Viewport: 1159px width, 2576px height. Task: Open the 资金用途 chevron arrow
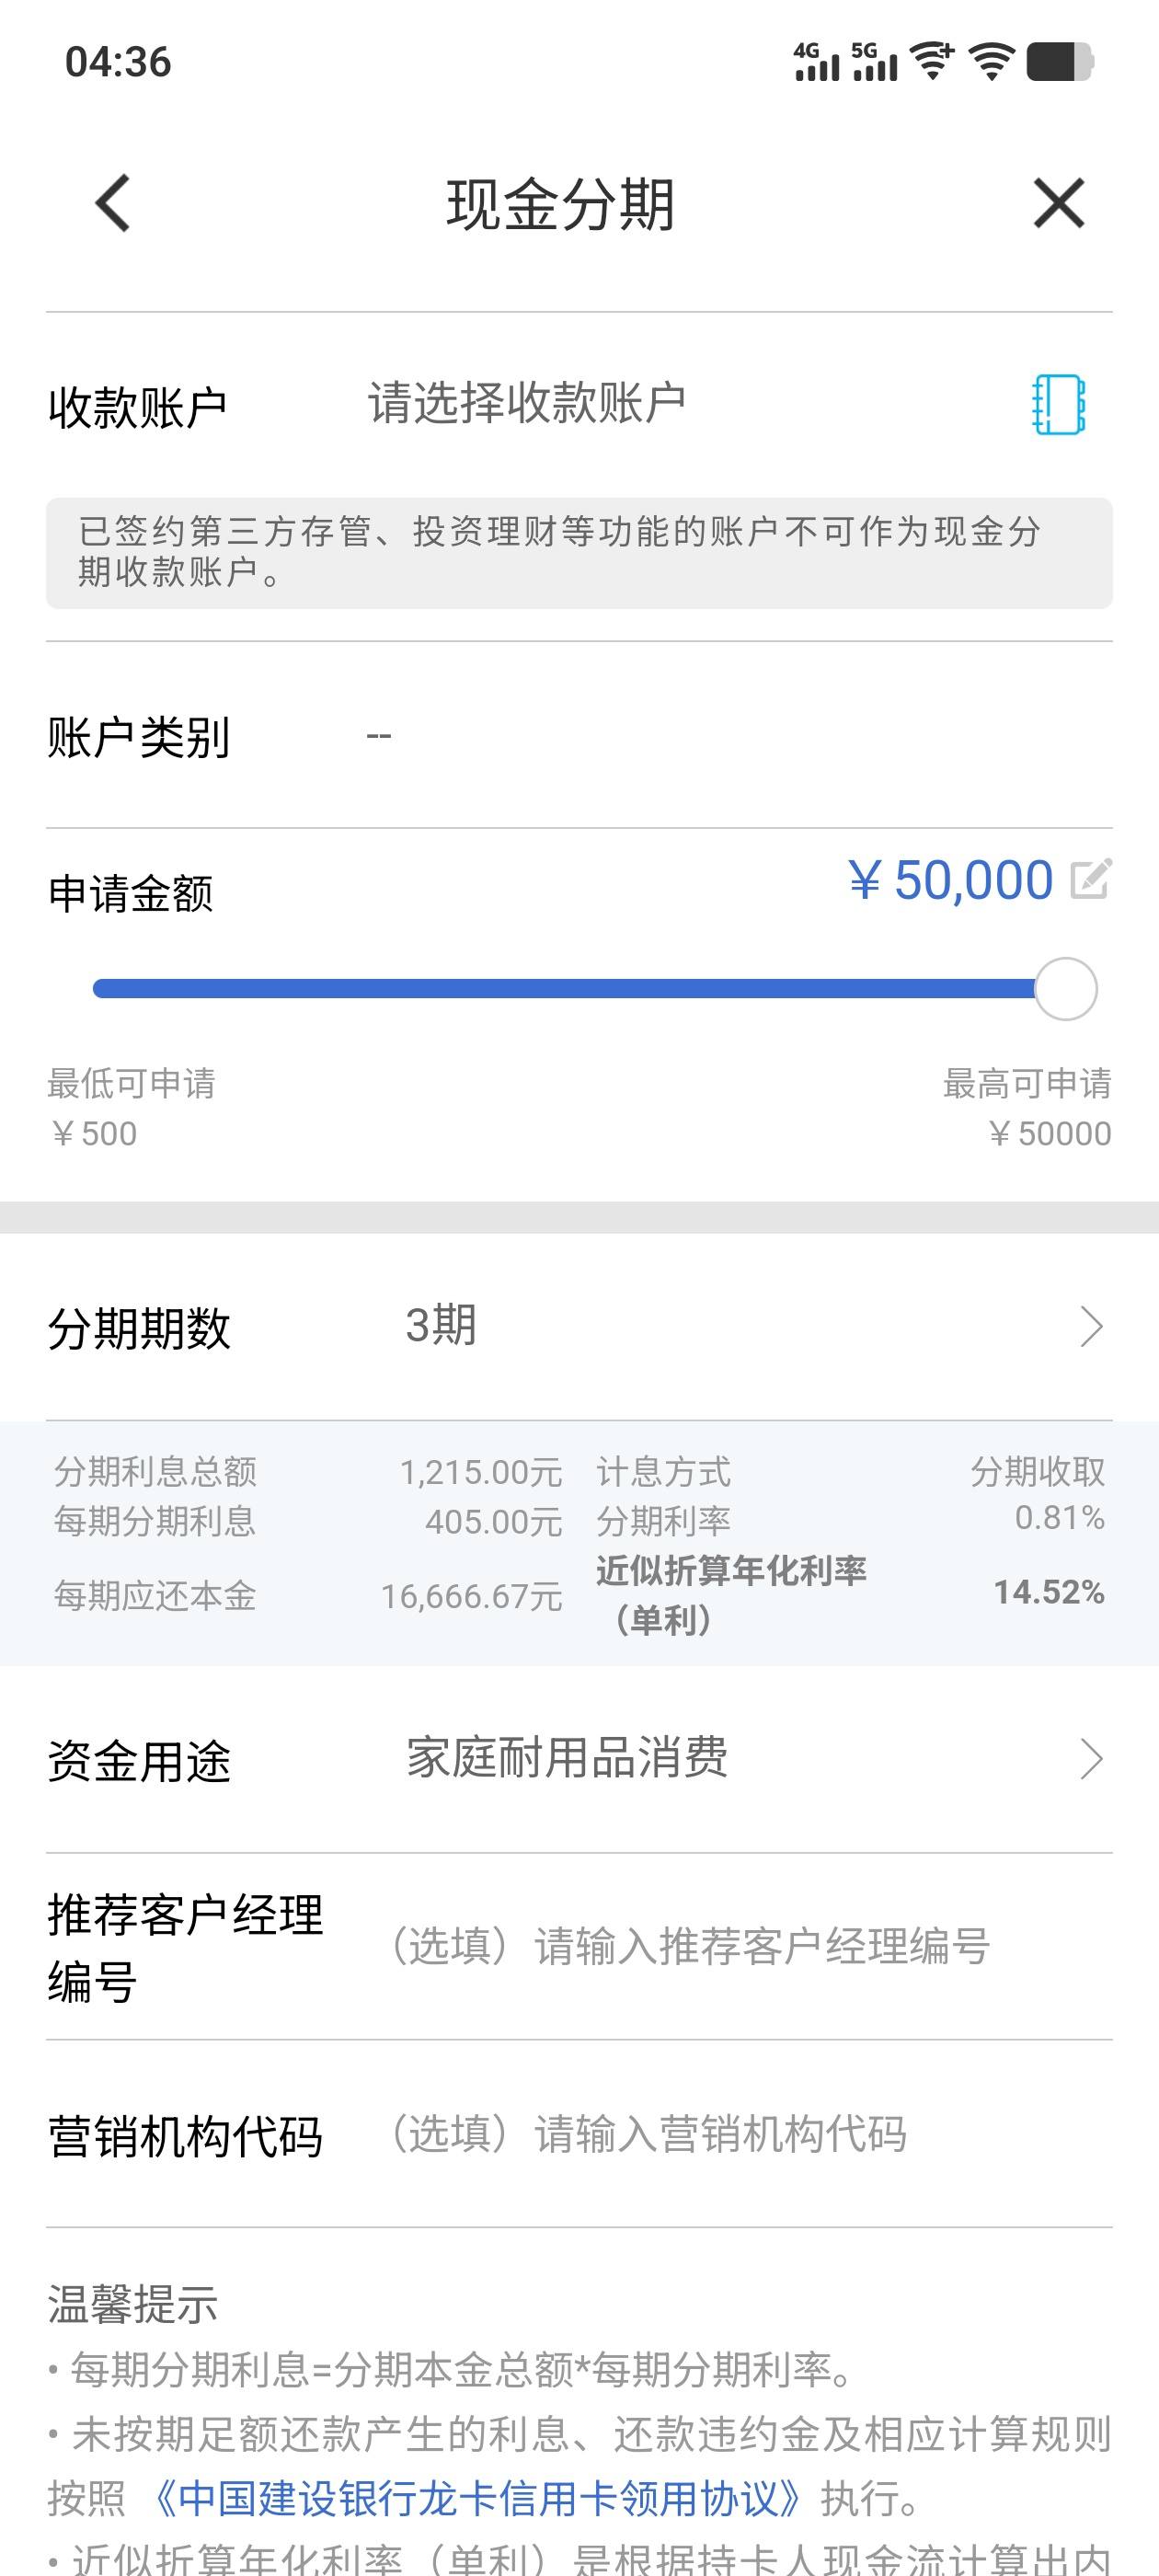click(1091, 1759)
